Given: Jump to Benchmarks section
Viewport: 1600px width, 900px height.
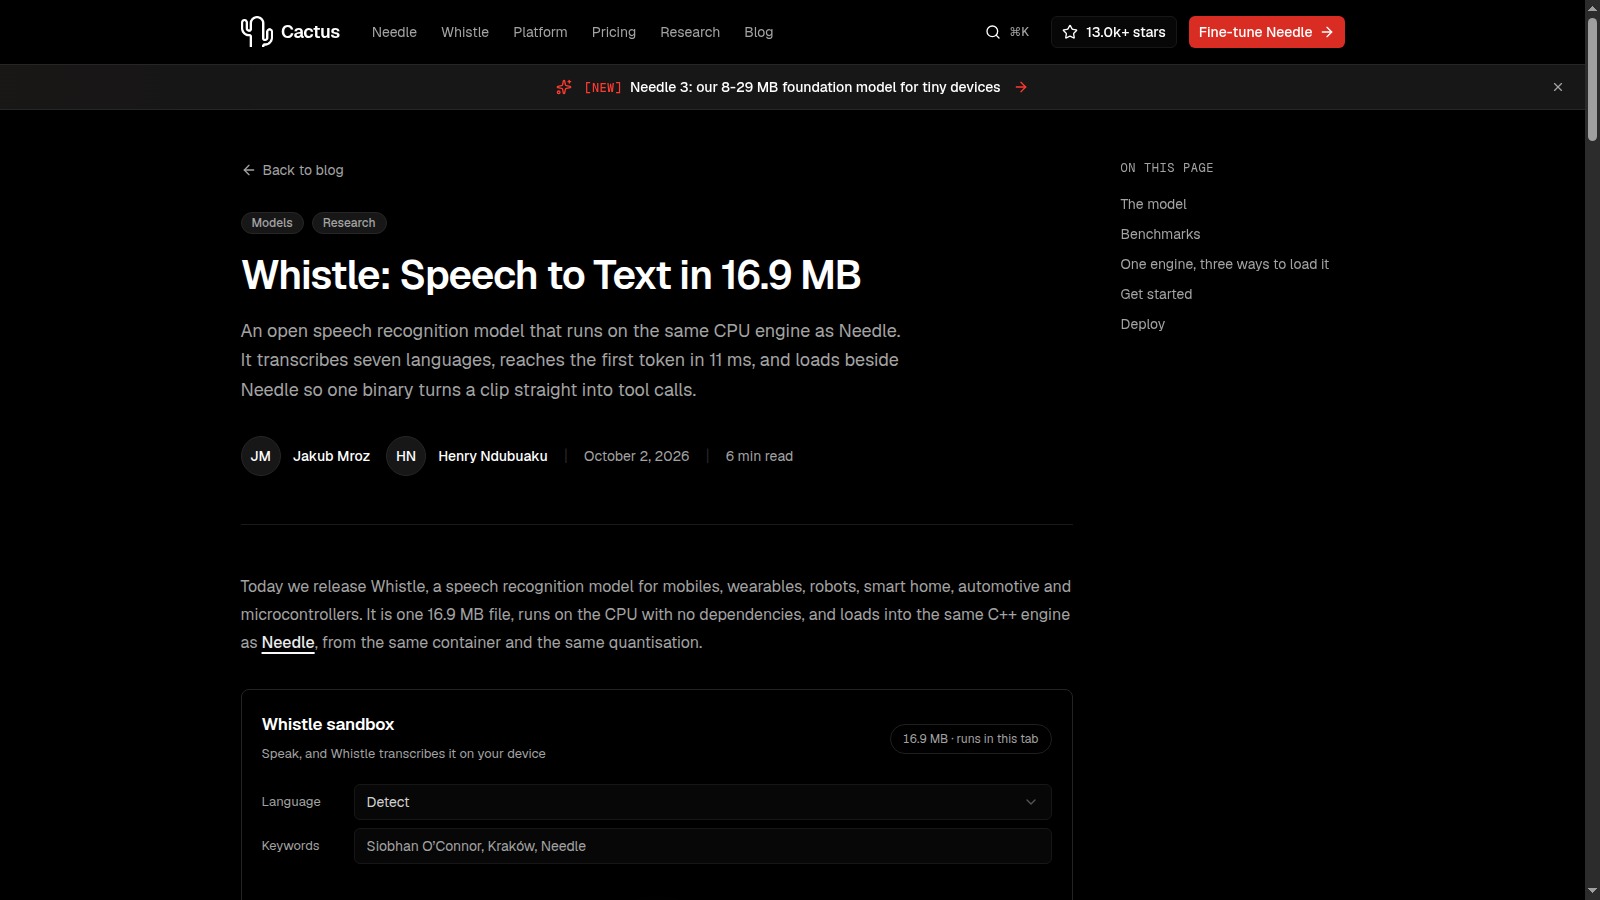Looking at the screenshot, I should coord(1160,234).
